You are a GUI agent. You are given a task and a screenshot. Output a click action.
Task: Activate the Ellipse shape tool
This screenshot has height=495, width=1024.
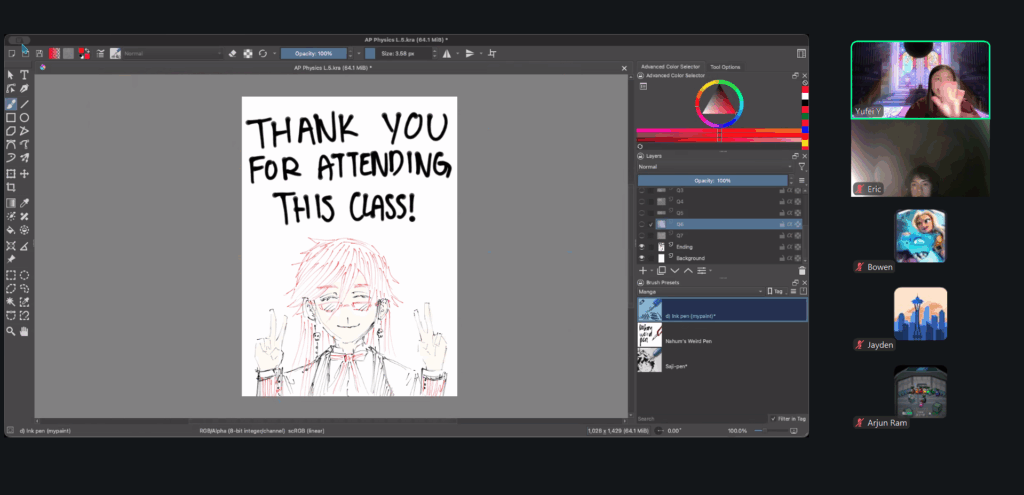point(24,117)
